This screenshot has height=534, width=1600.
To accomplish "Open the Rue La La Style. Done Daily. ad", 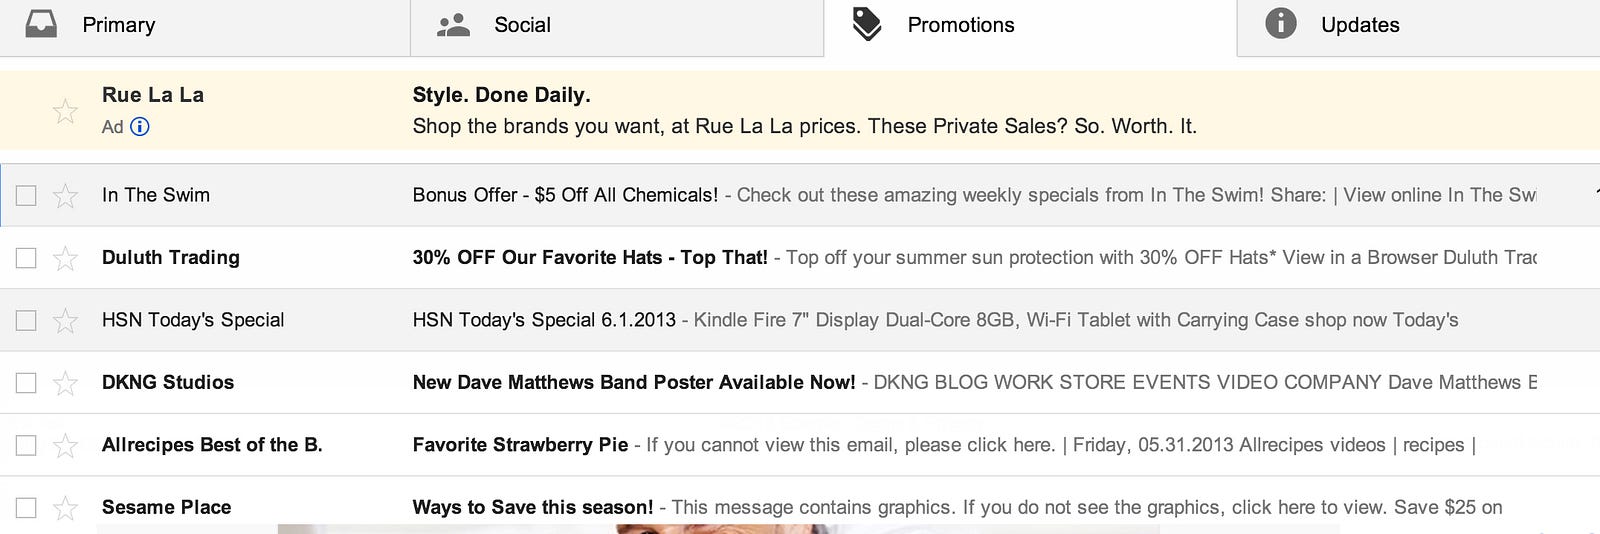I will click(500, 96).
